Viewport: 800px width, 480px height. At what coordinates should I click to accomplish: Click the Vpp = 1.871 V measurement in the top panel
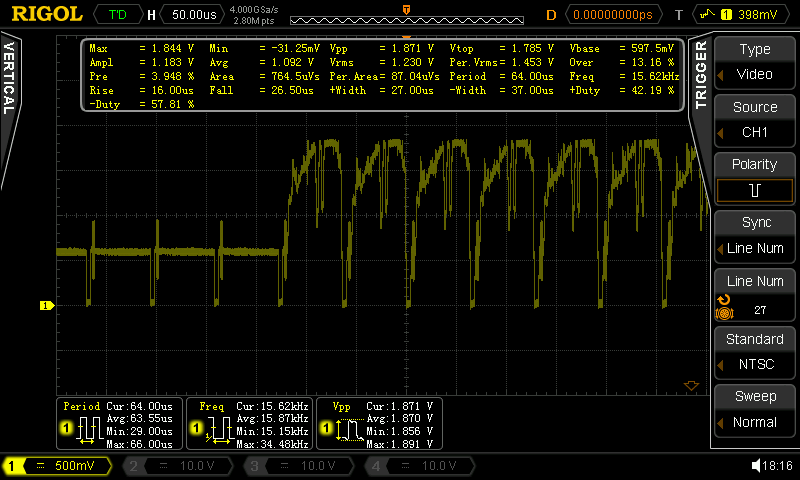[x=382, y=48]
